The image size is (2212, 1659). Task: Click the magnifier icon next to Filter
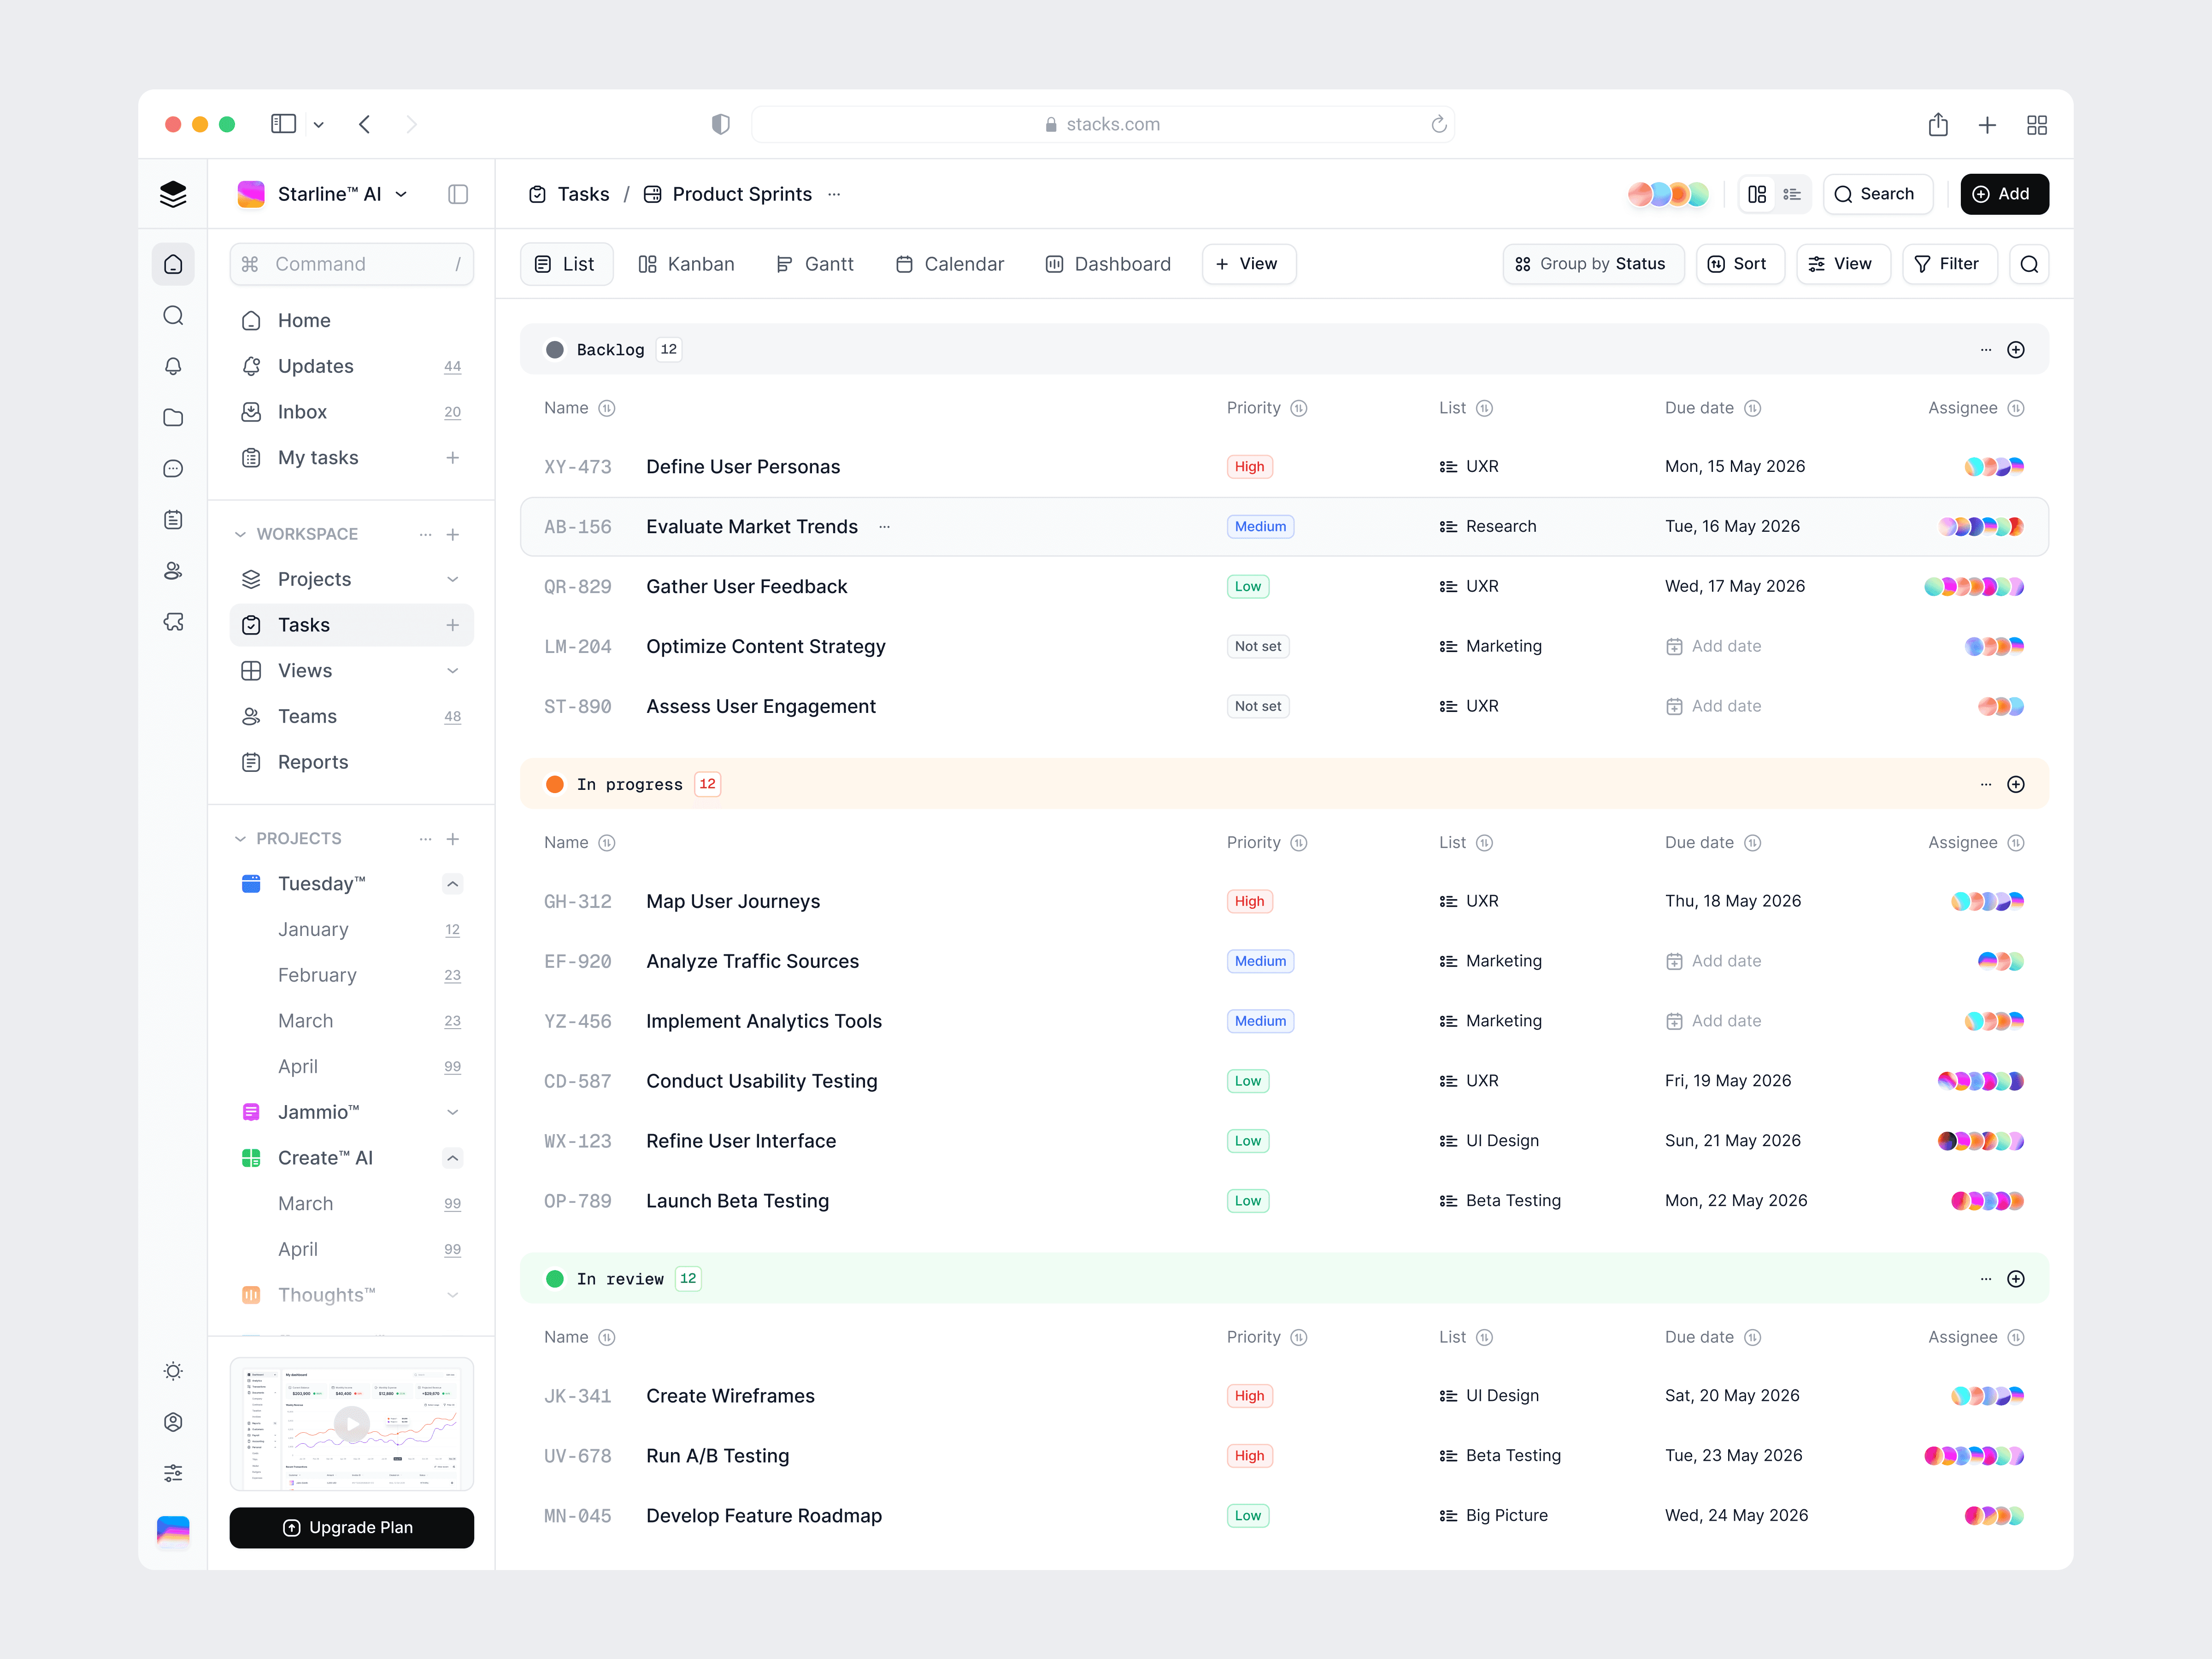coord(2029,264)
